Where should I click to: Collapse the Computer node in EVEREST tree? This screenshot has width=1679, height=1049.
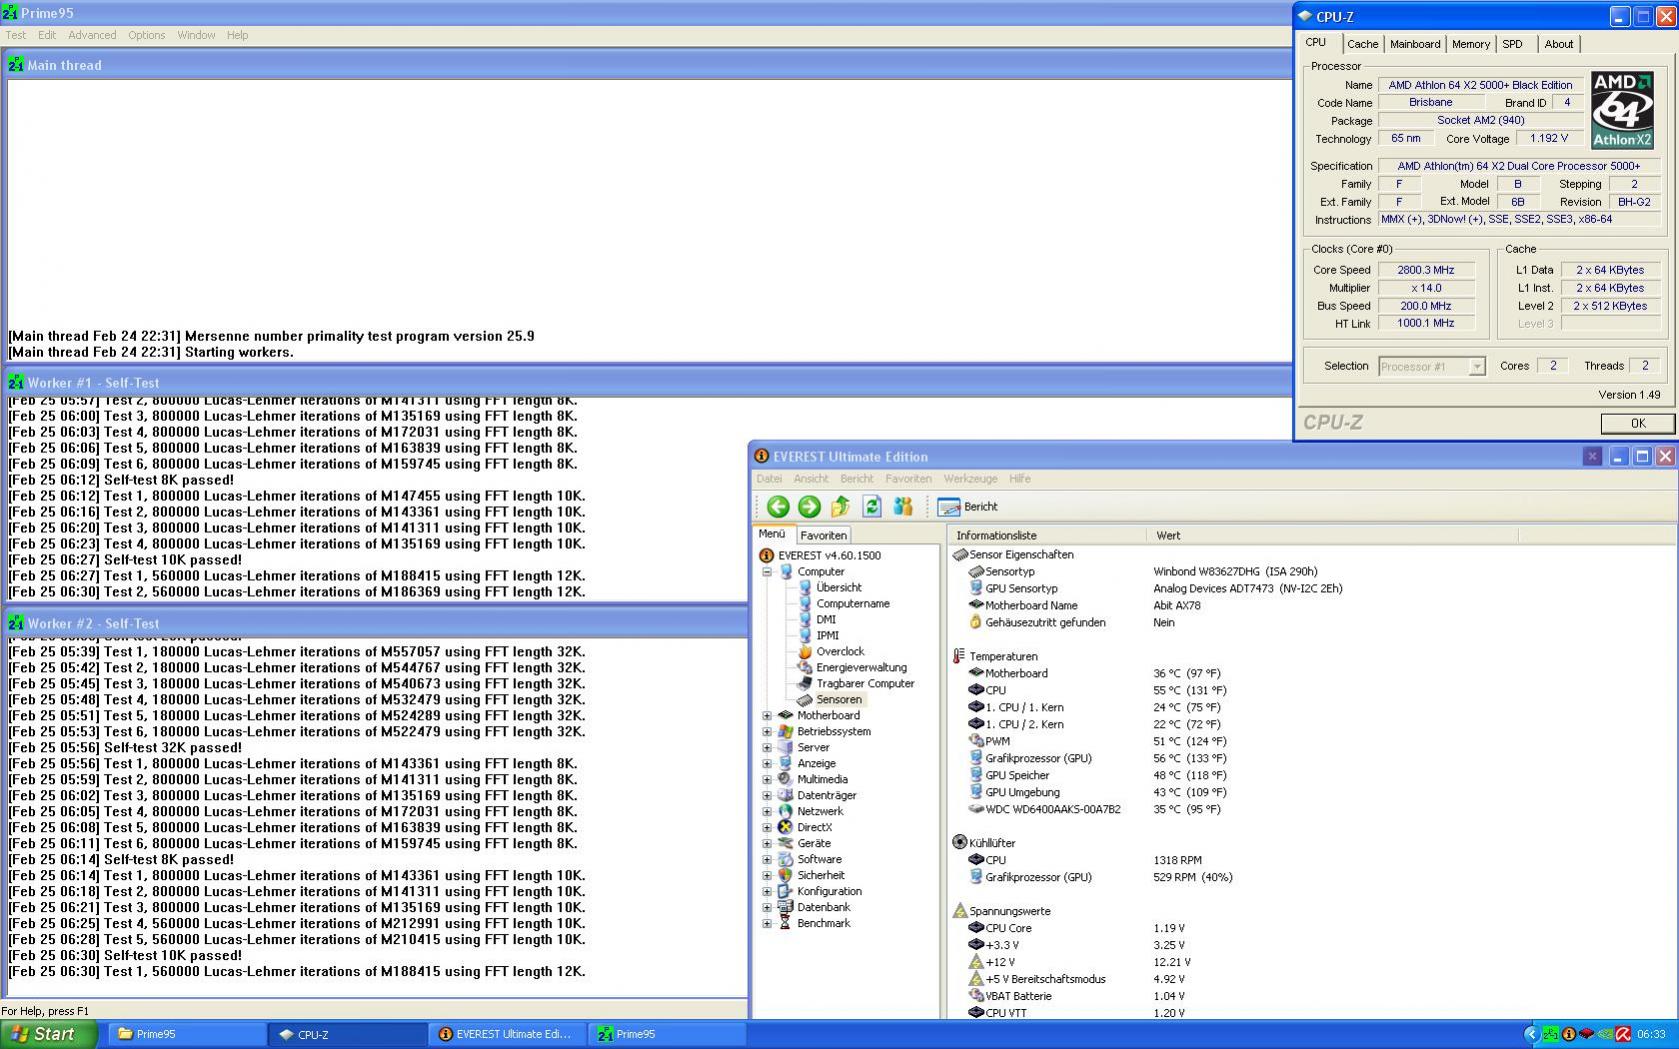coord(767,572)
